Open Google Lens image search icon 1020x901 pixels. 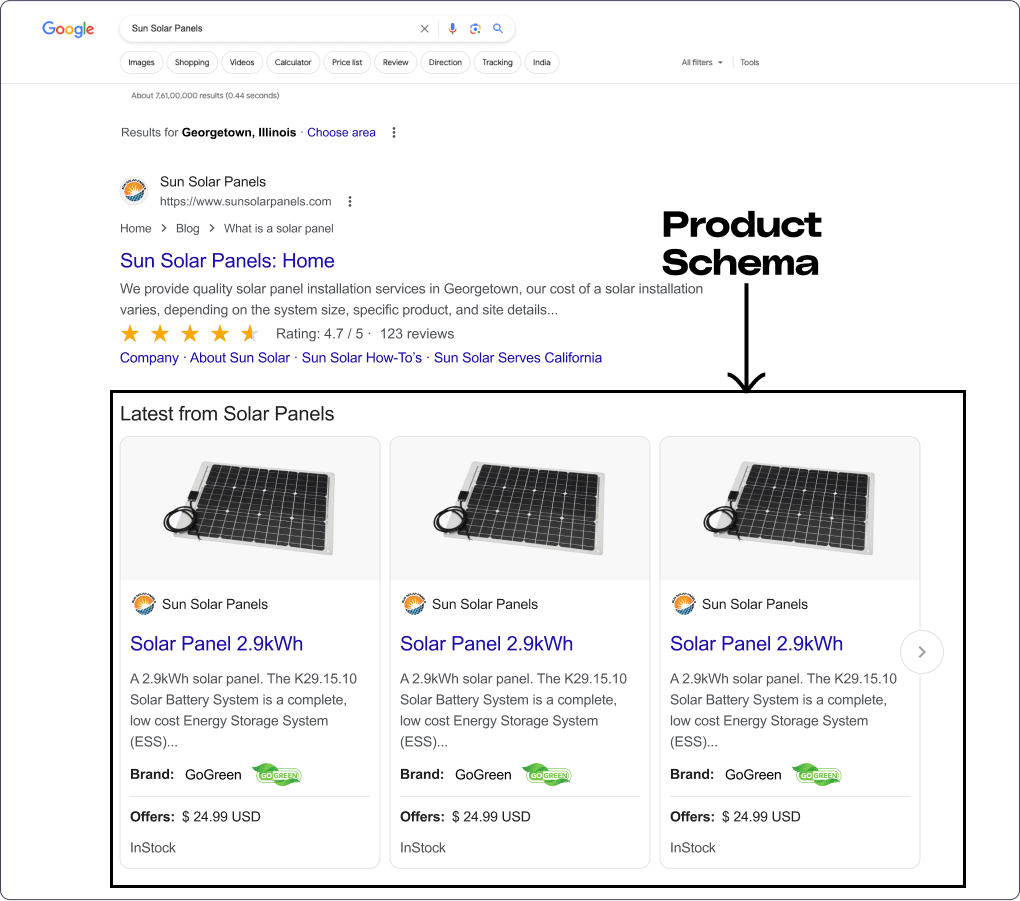tap(474, 28)
